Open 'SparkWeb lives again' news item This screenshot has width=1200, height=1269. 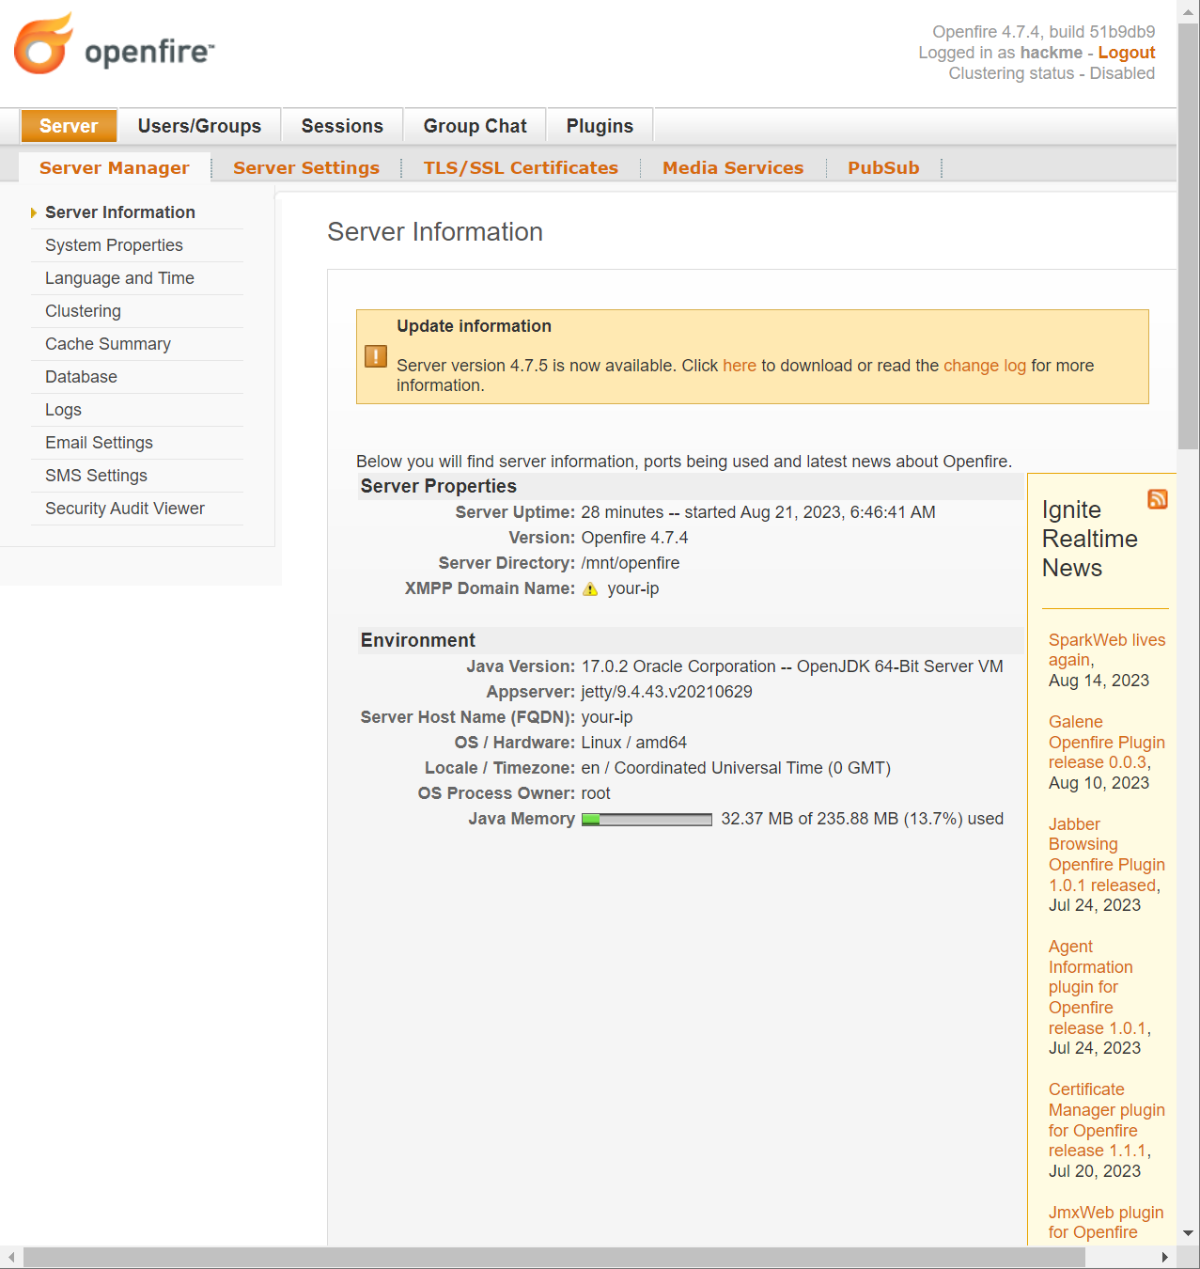click(x=1106, y=650)
